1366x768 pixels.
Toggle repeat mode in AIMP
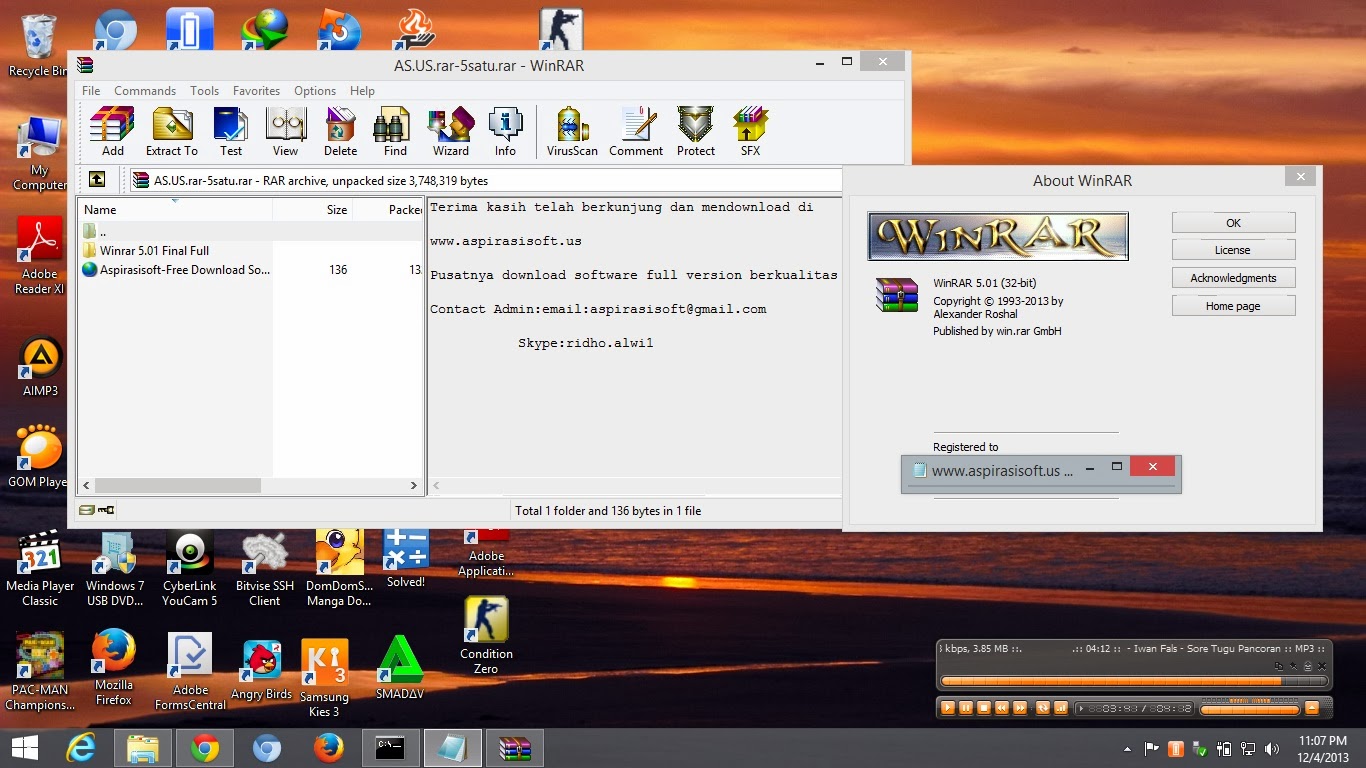coord(1043,708)
